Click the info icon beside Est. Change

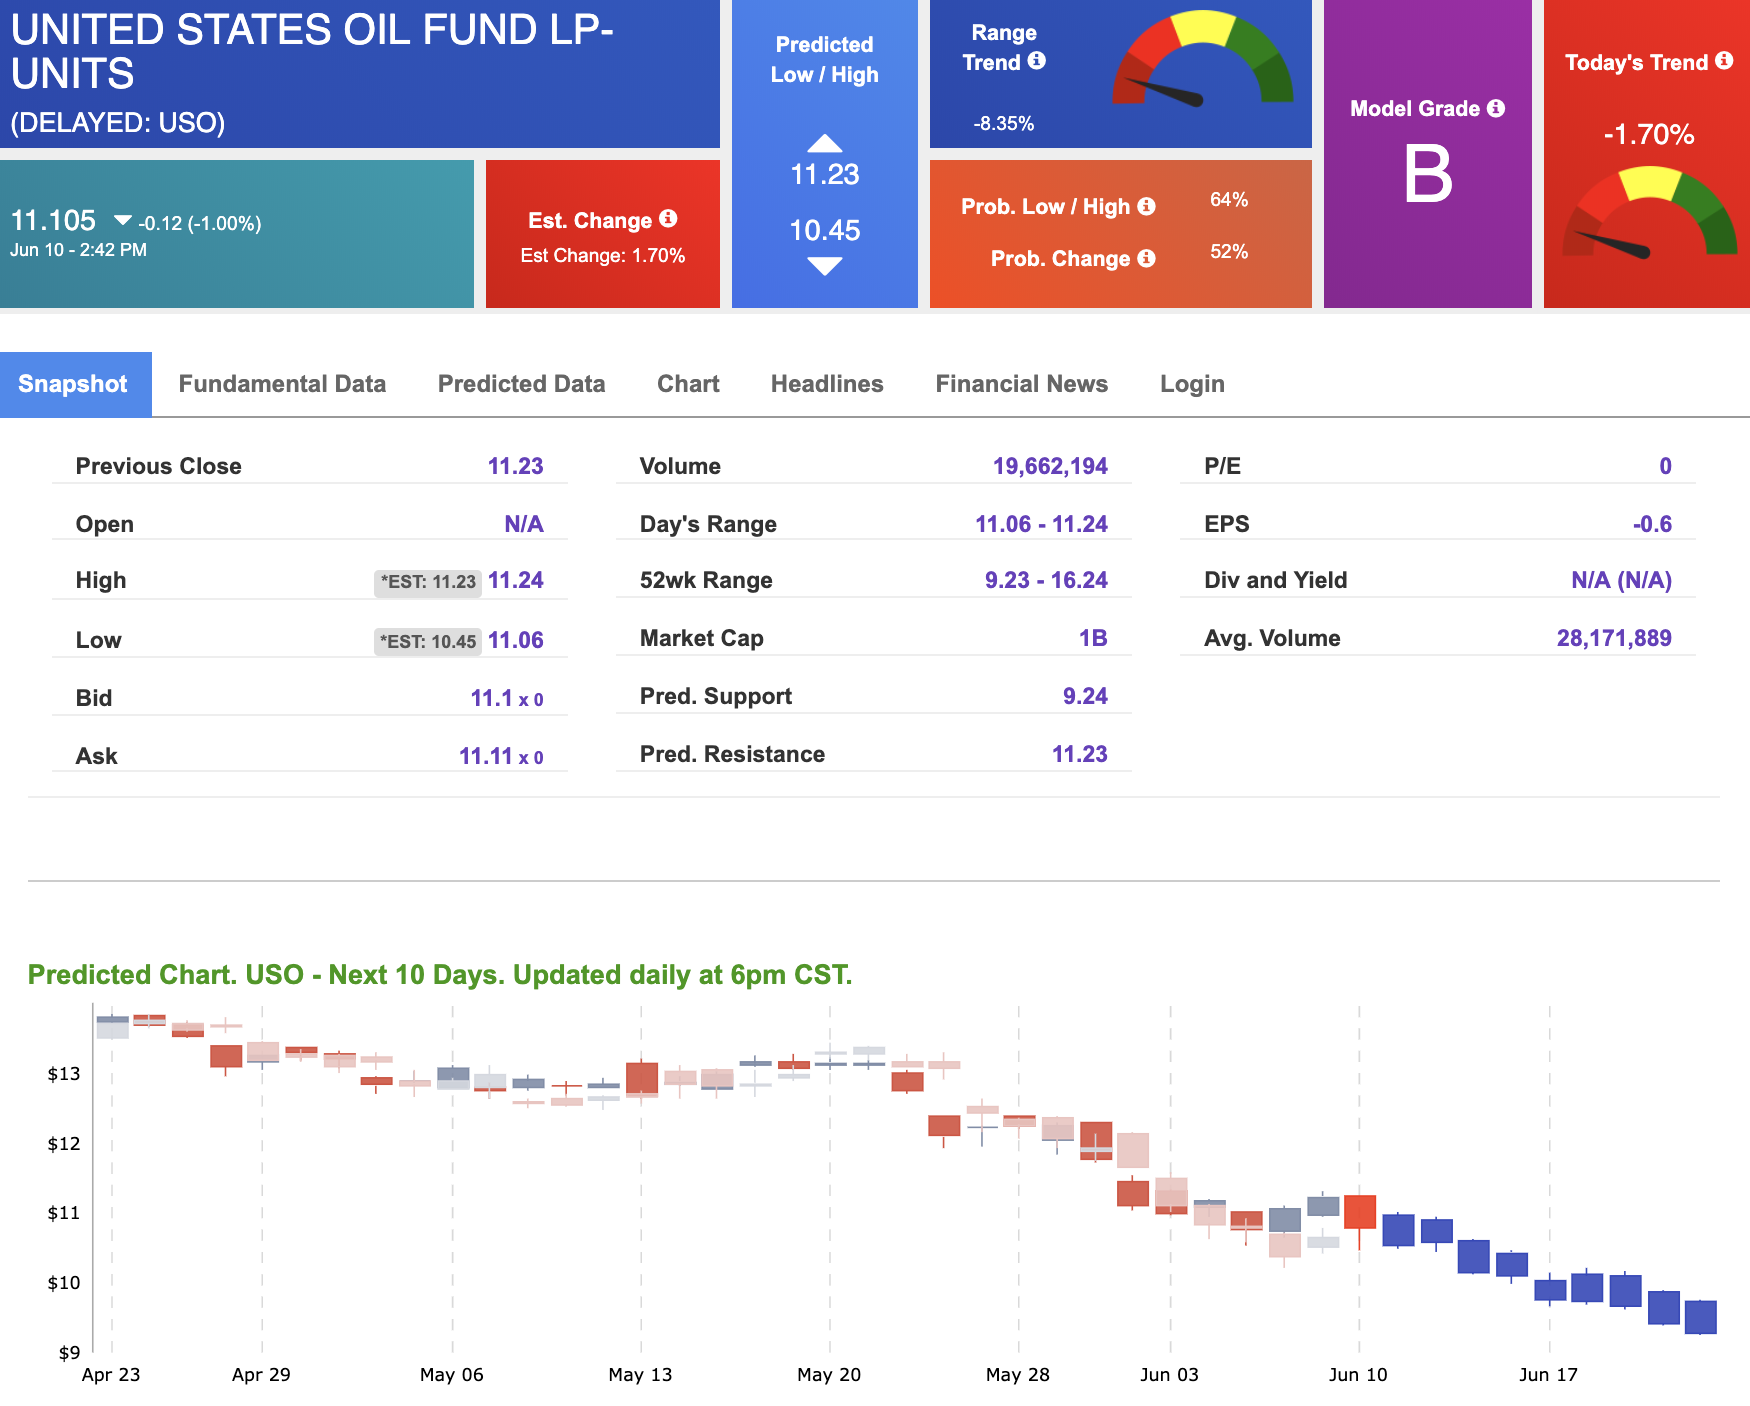pos(668,218)
